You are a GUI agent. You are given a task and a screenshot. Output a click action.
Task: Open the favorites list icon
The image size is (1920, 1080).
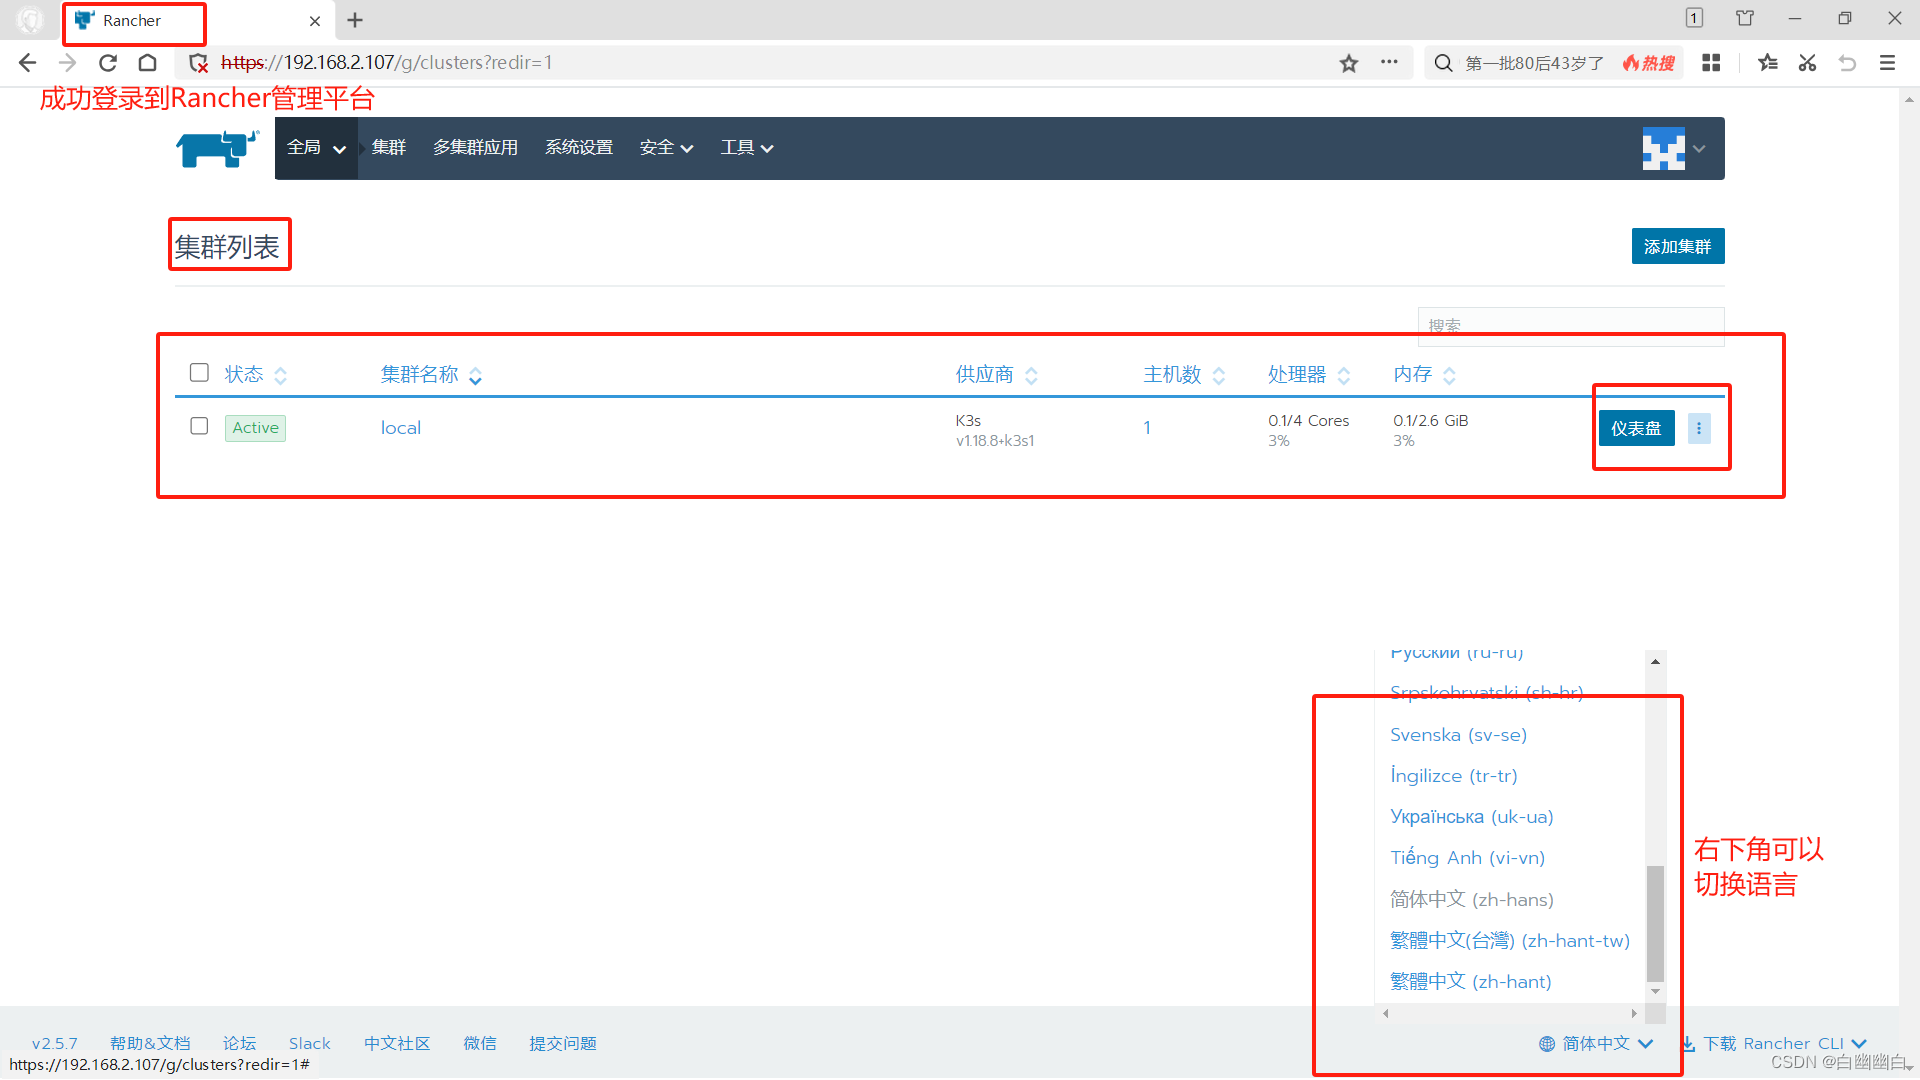(1768, 63)
